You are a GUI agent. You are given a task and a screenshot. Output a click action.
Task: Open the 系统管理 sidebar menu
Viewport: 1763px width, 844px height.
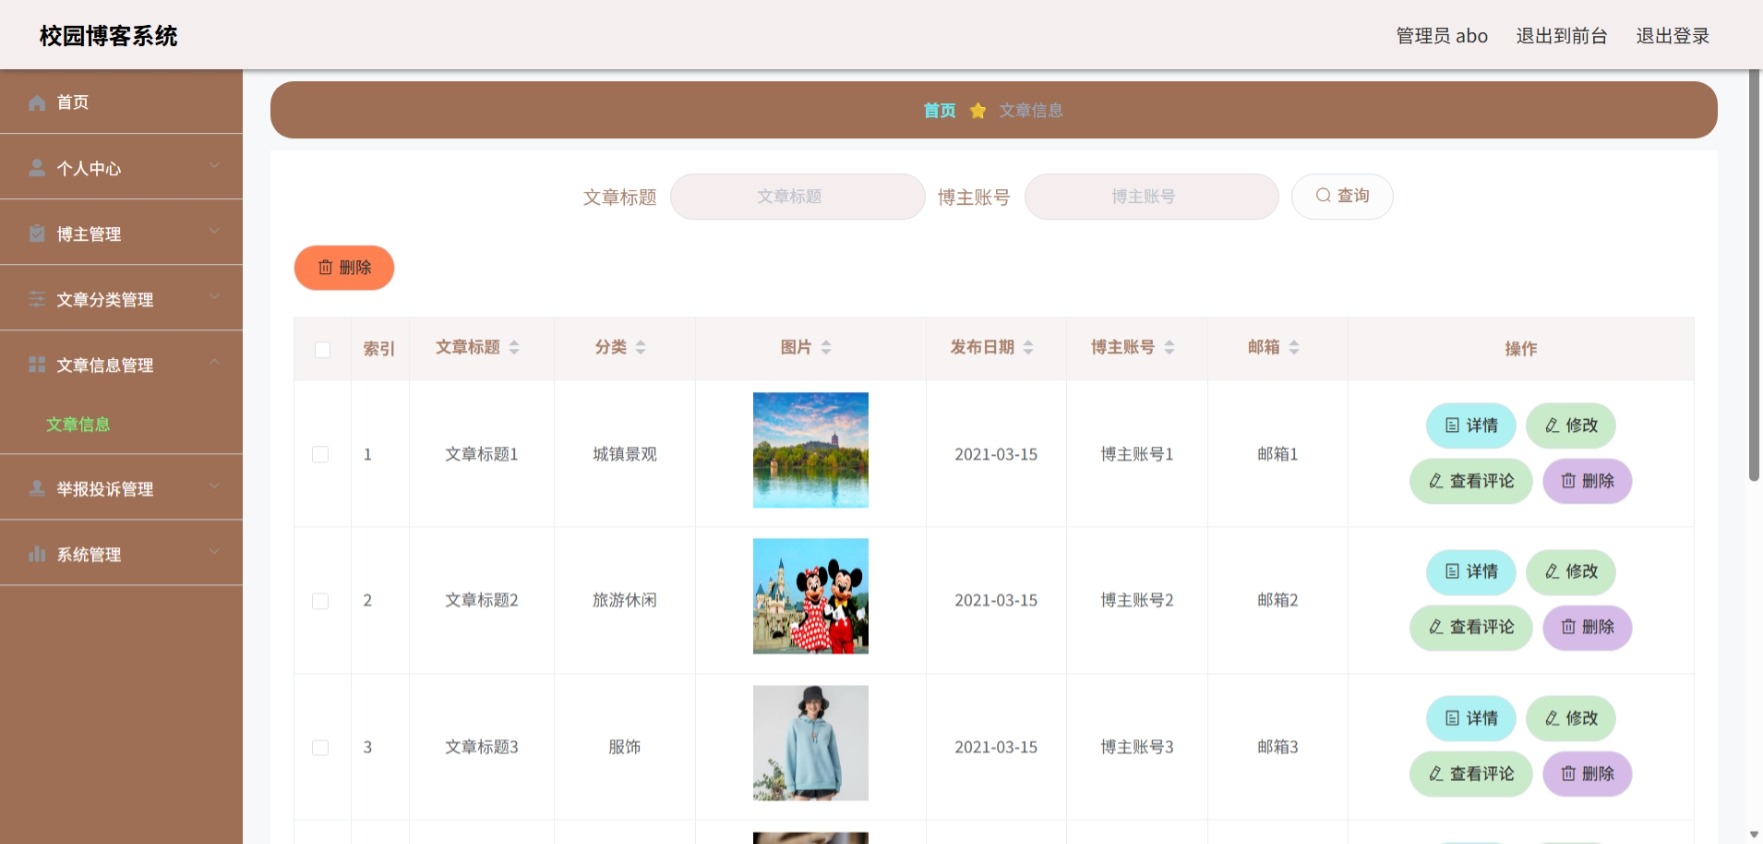[x=121, y=553]
